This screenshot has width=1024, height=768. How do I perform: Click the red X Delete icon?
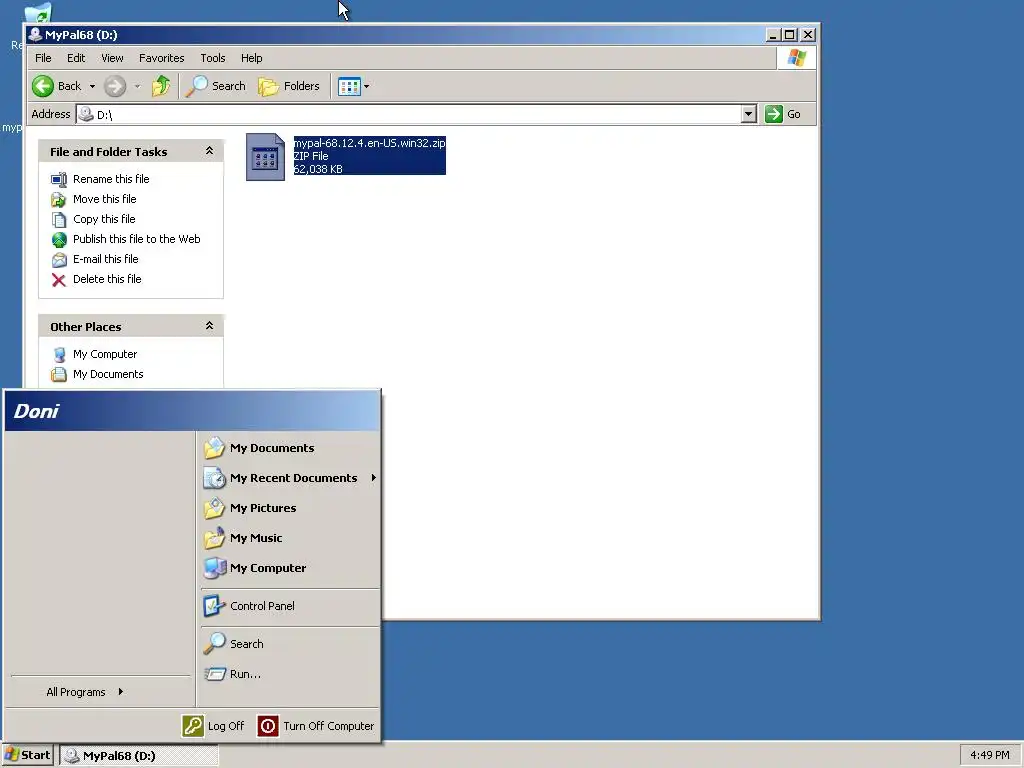(x=59, y=280)
